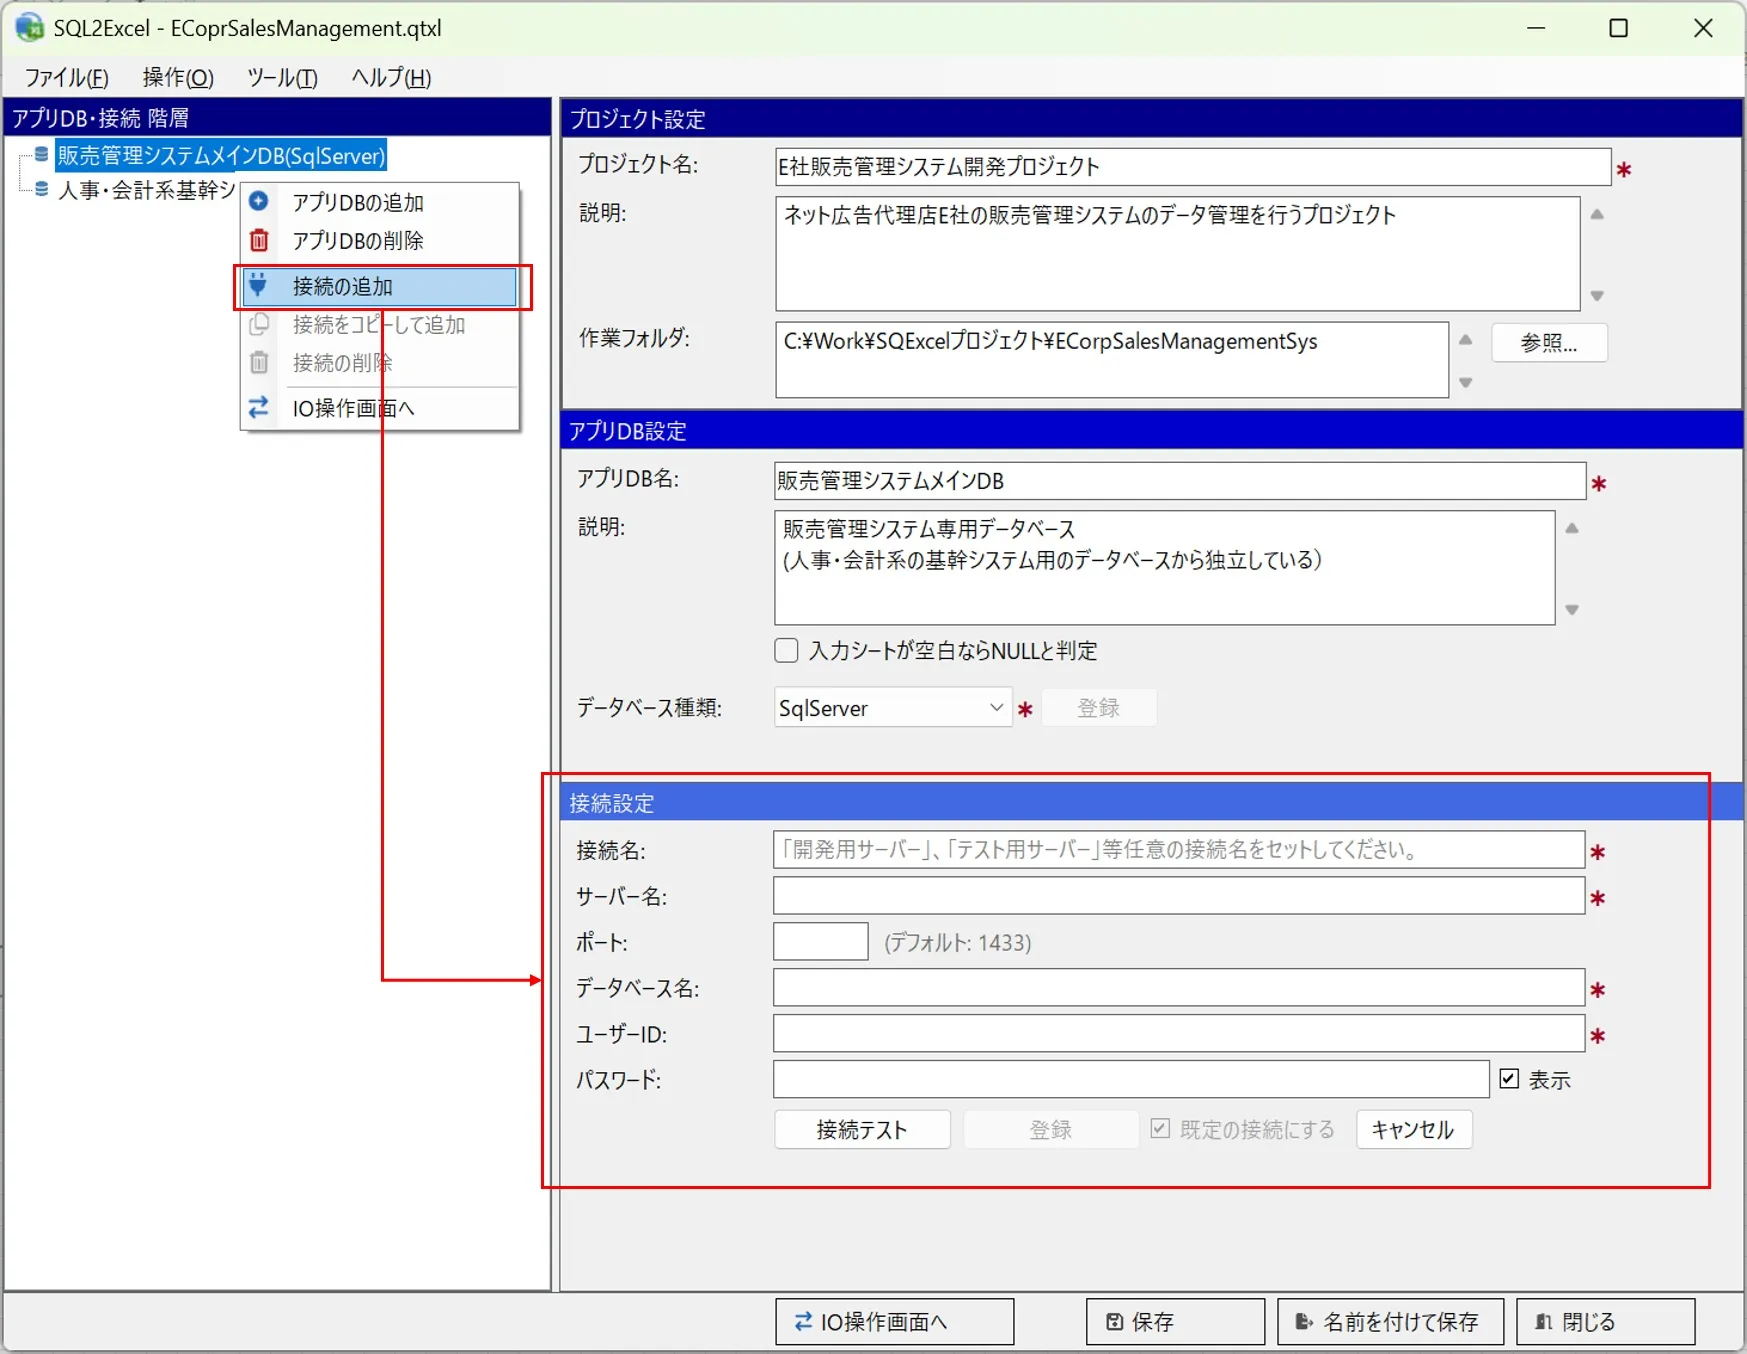Click into the ポート input field
Screen dimensions: 1747x1354
coord(821,942)
